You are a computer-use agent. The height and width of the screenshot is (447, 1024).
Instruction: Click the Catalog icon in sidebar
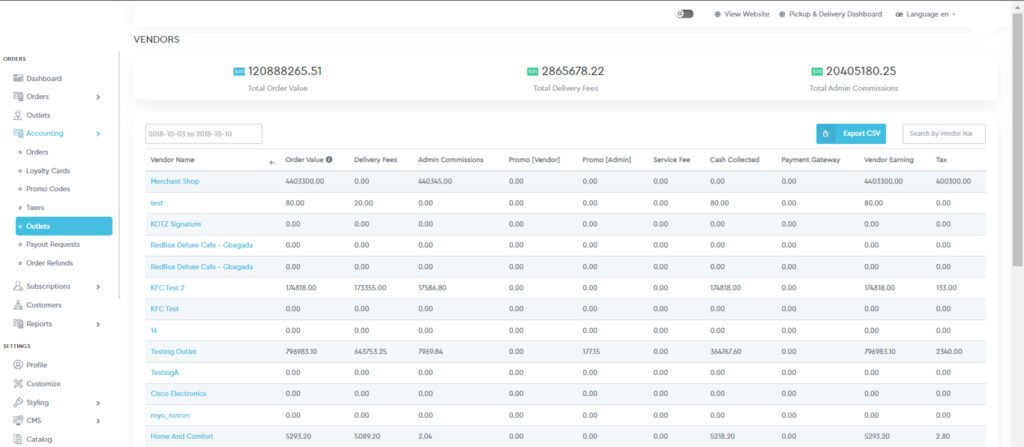coord(18,439)
